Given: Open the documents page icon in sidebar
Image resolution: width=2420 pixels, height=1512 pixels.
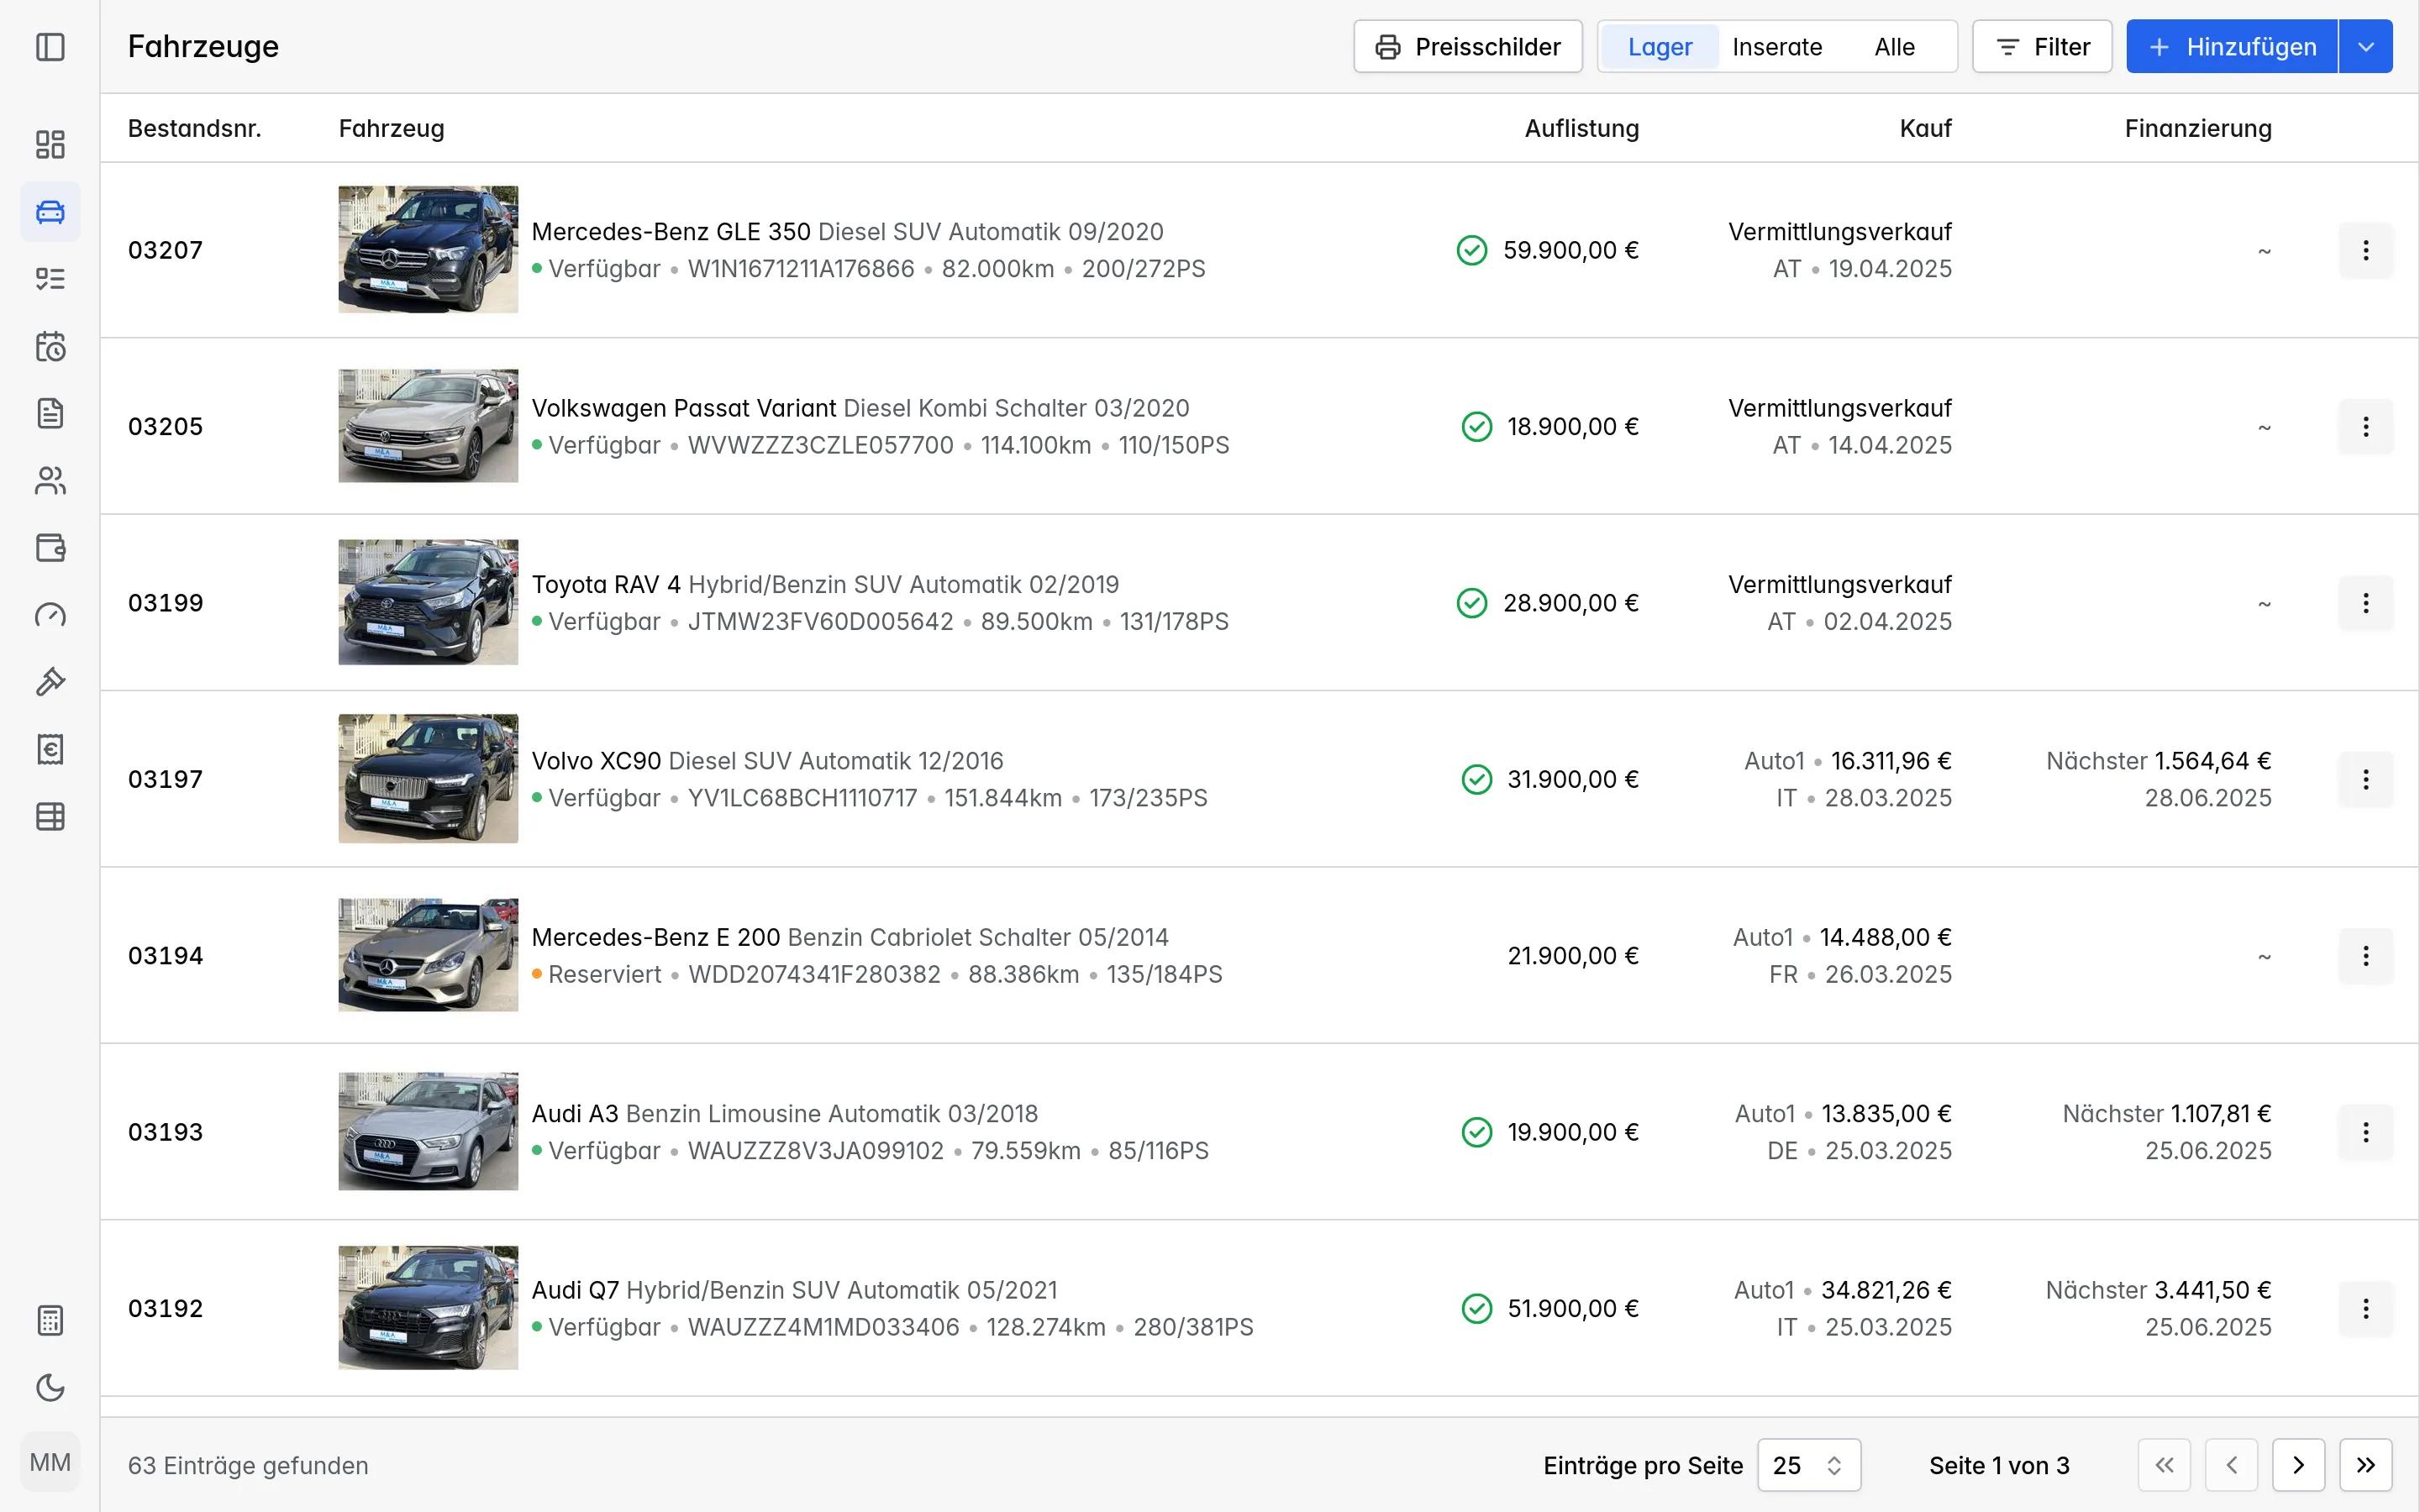Looking at the screenshot, I should coord(50,413).
